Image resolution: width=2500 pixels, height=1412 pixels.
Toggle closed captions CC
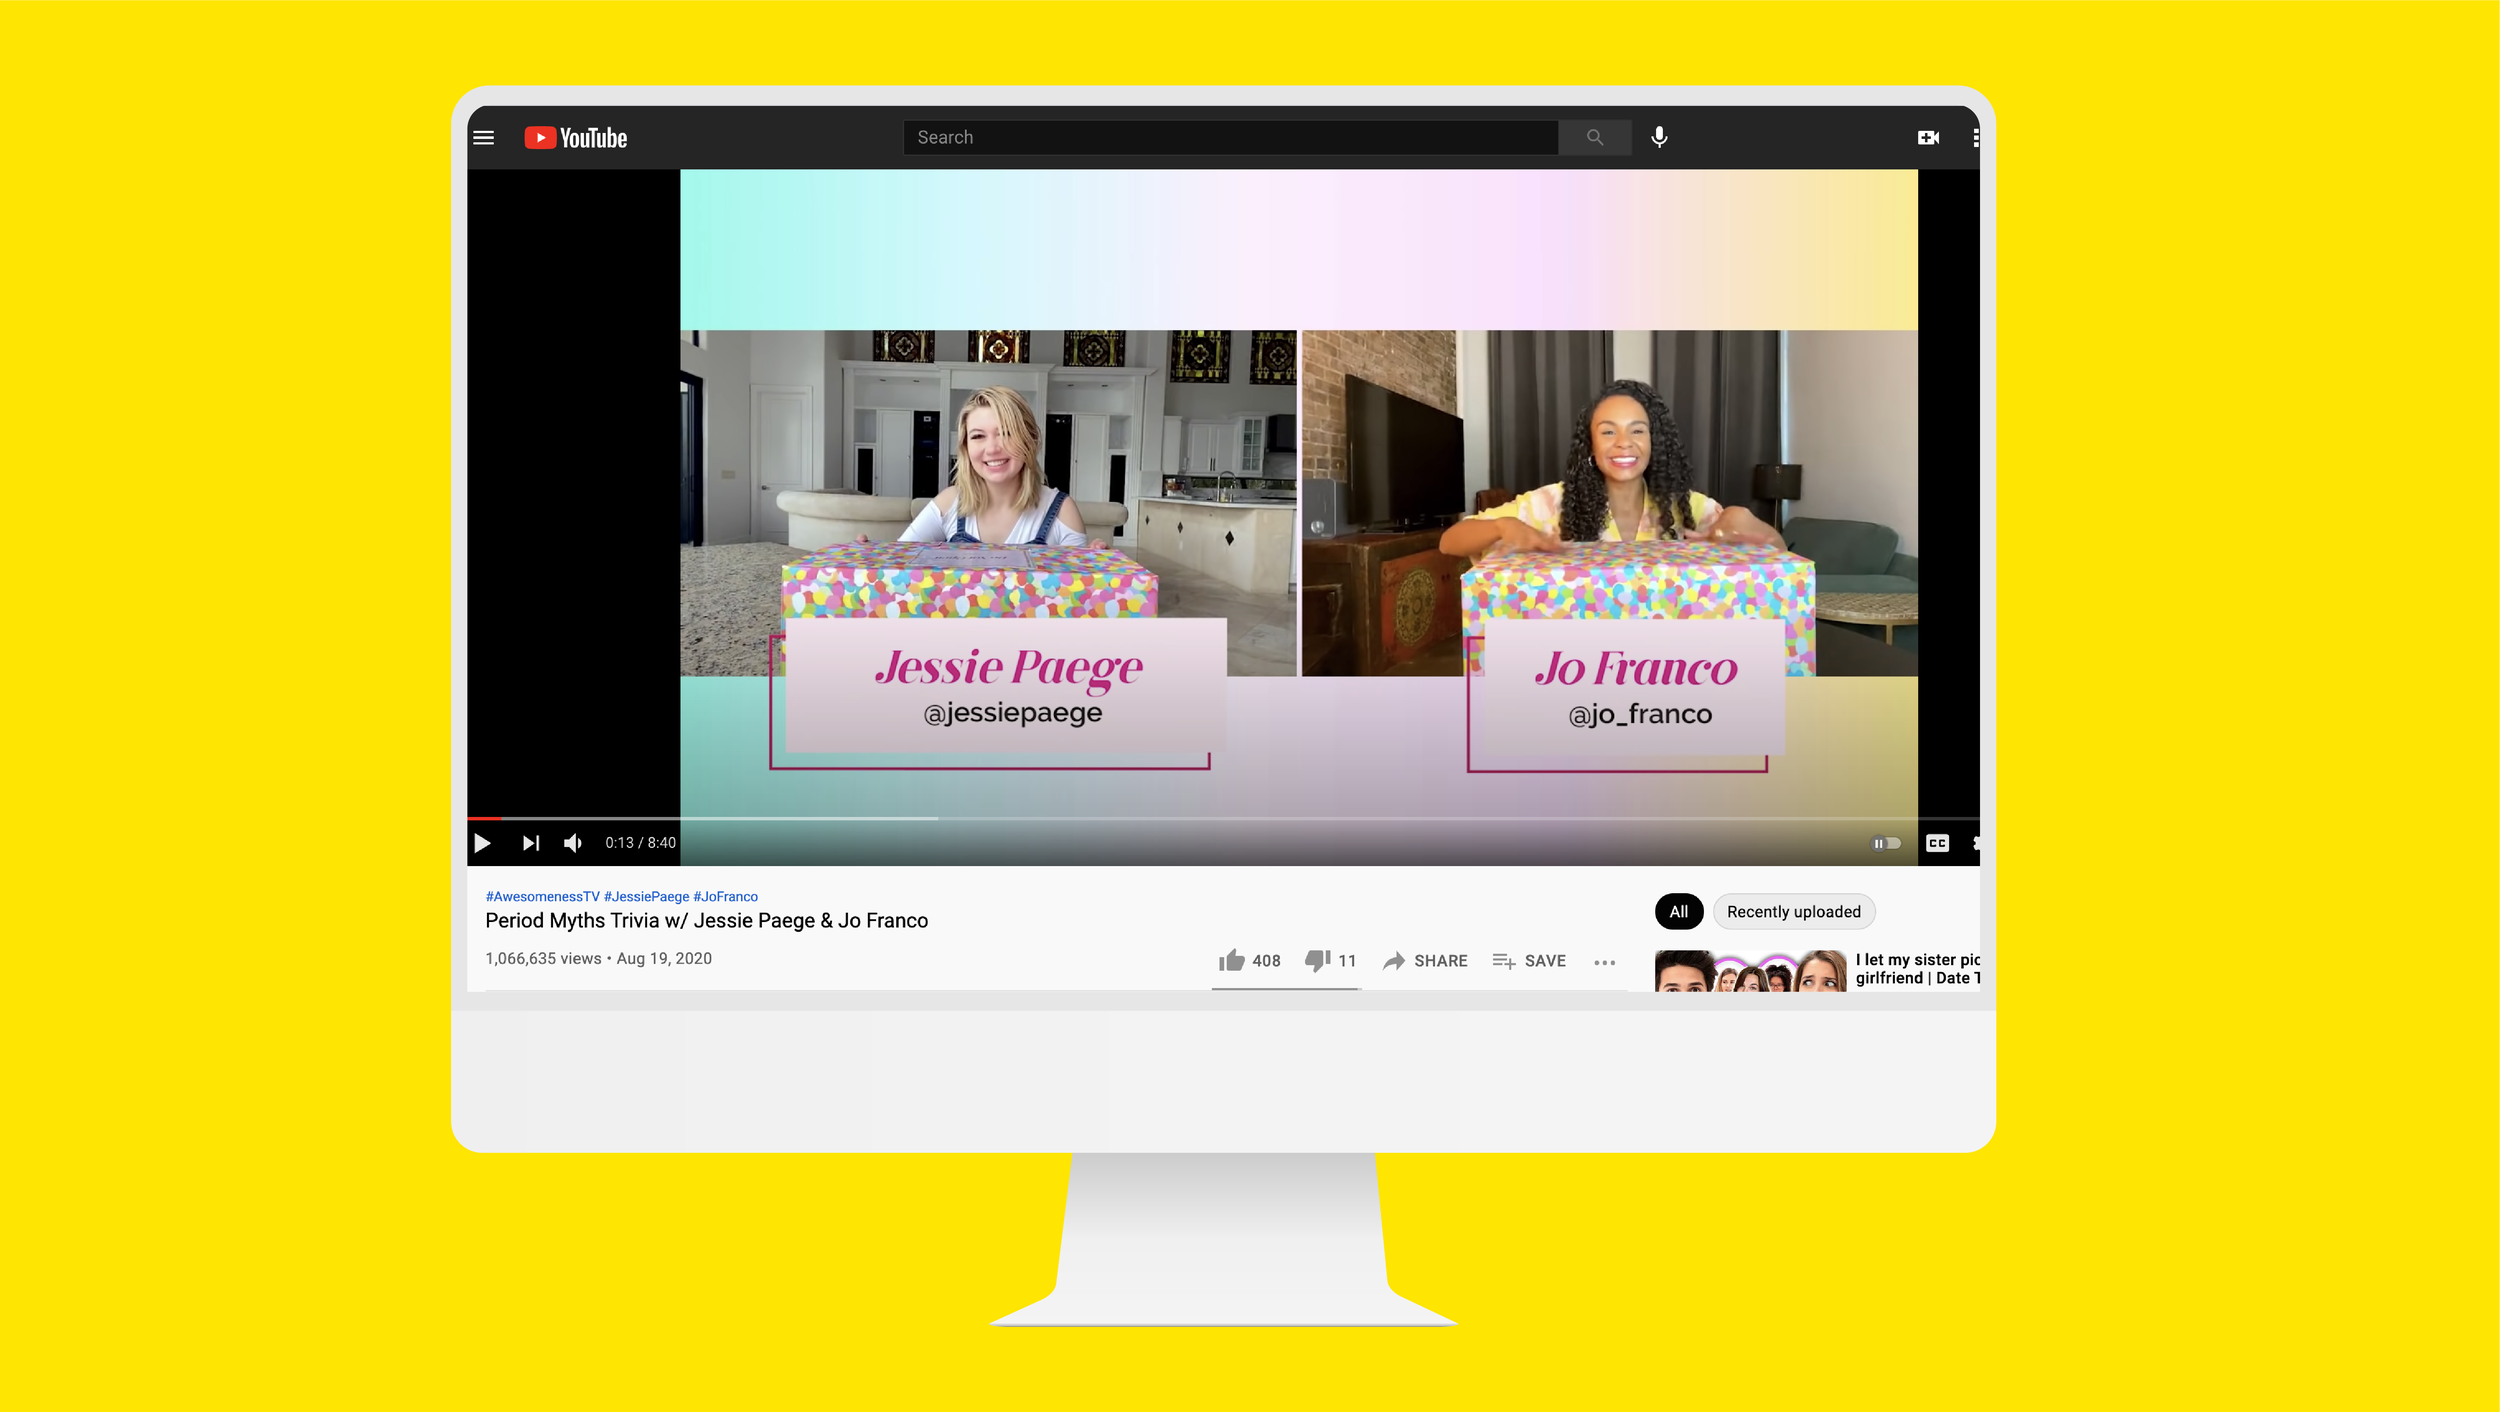(x=1937, y=843)
